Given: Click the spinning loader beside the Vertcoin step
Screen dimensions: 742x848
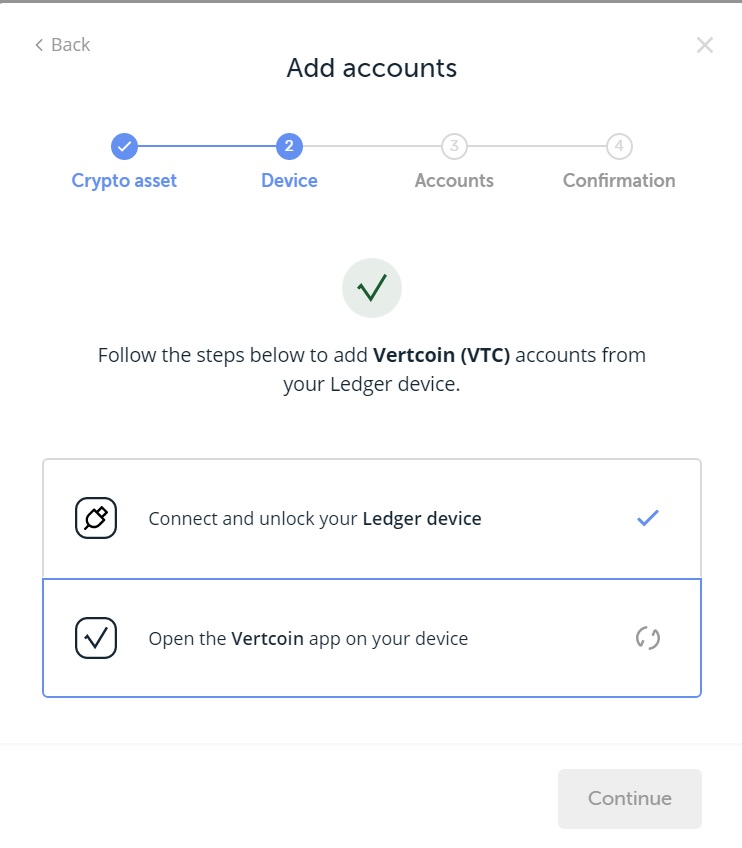Looking at the screenshot, I should coord(648,638).
